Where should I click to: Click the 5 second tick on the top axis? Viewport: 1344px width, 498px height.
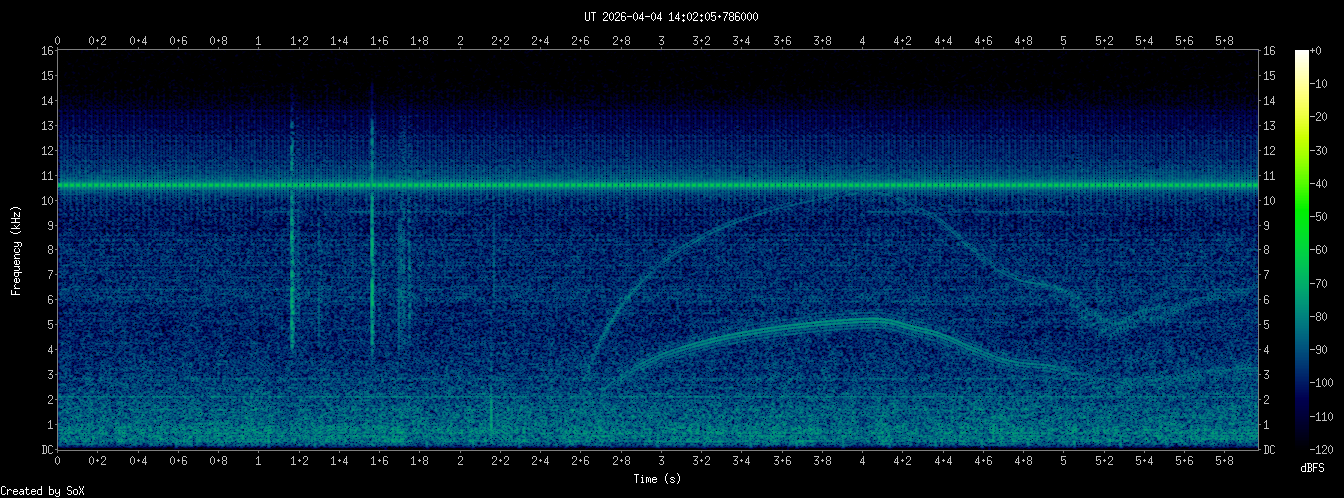[x=1064, y=41]
